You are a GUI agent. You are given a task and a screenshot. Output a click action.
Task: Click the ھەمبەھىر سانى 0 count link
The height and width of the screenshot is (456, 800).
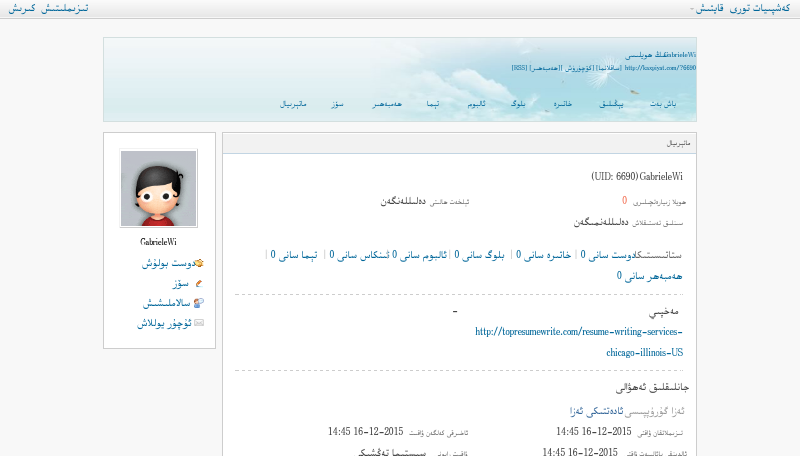649,276
